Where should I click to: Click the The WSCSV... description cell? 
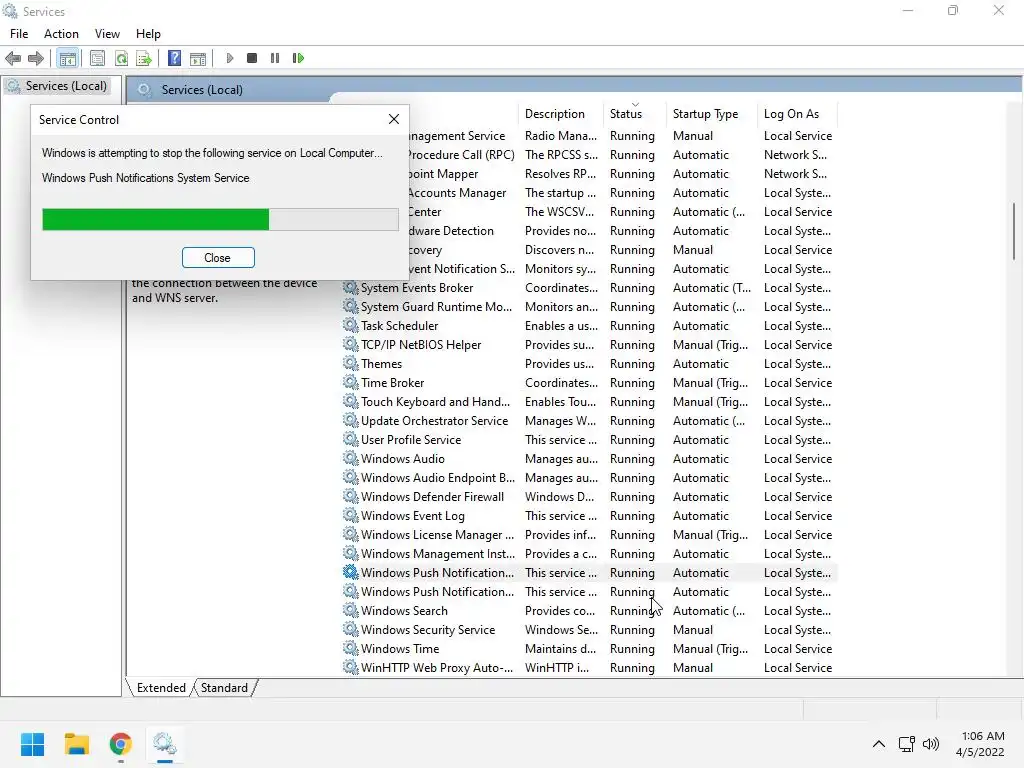click(x=560, y=212)
